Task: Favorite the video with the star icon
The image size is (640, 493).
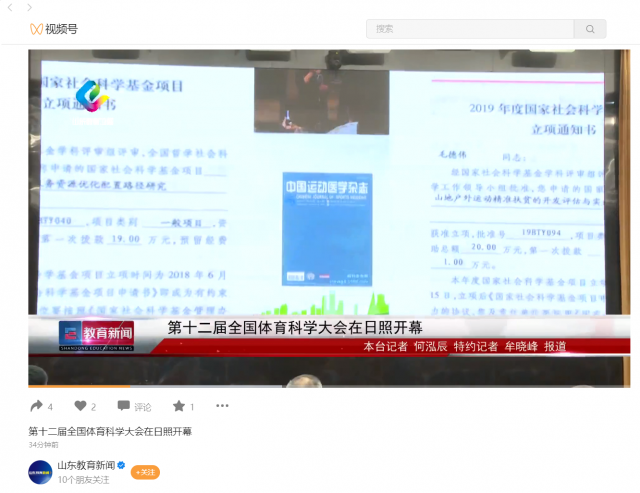Action: (x=179, y=406)
